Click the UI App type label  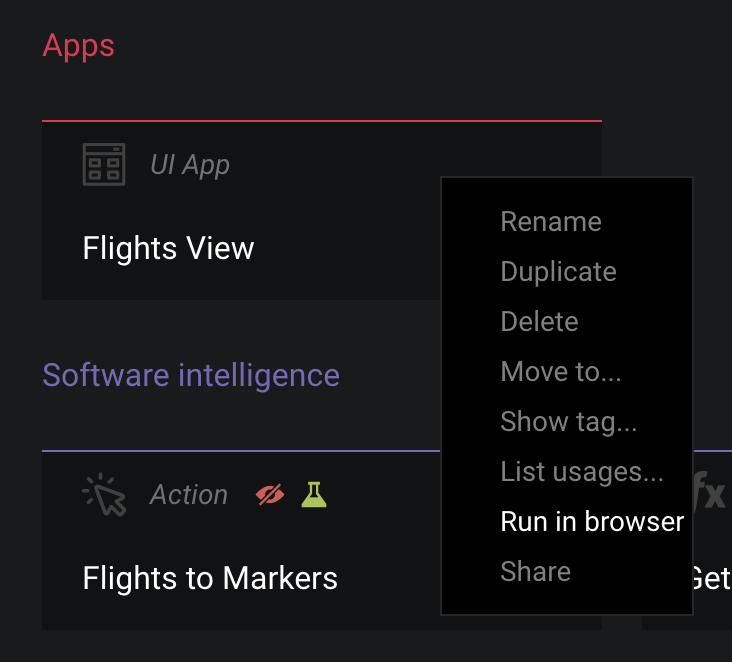click(x=190, y=165)
